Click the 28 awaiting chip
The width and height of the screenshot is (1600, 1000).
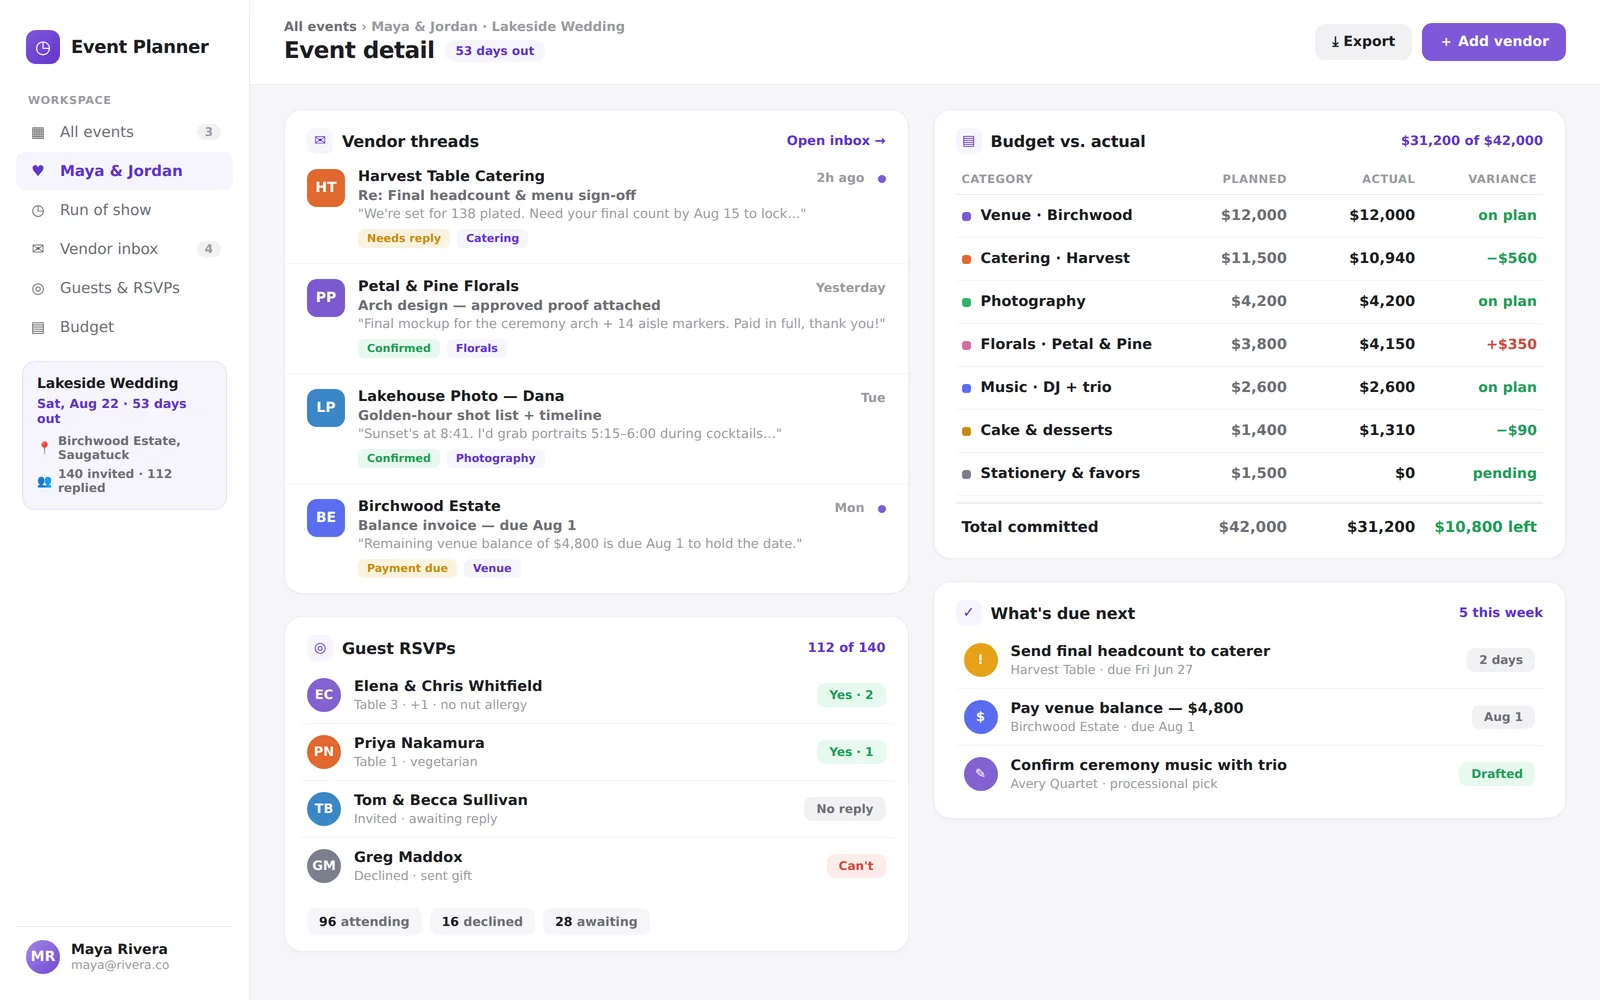pos(596,922)
